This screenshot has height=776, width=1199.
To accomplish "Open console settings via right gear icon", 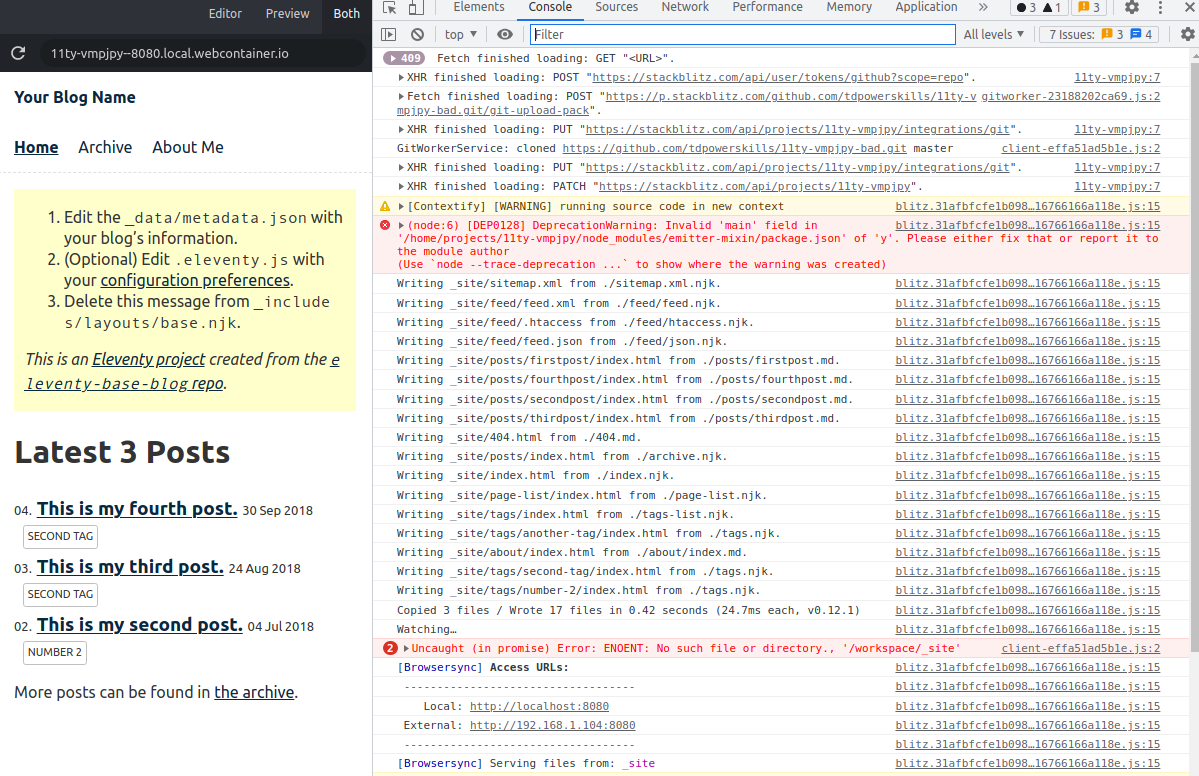I will [1186, 34].
